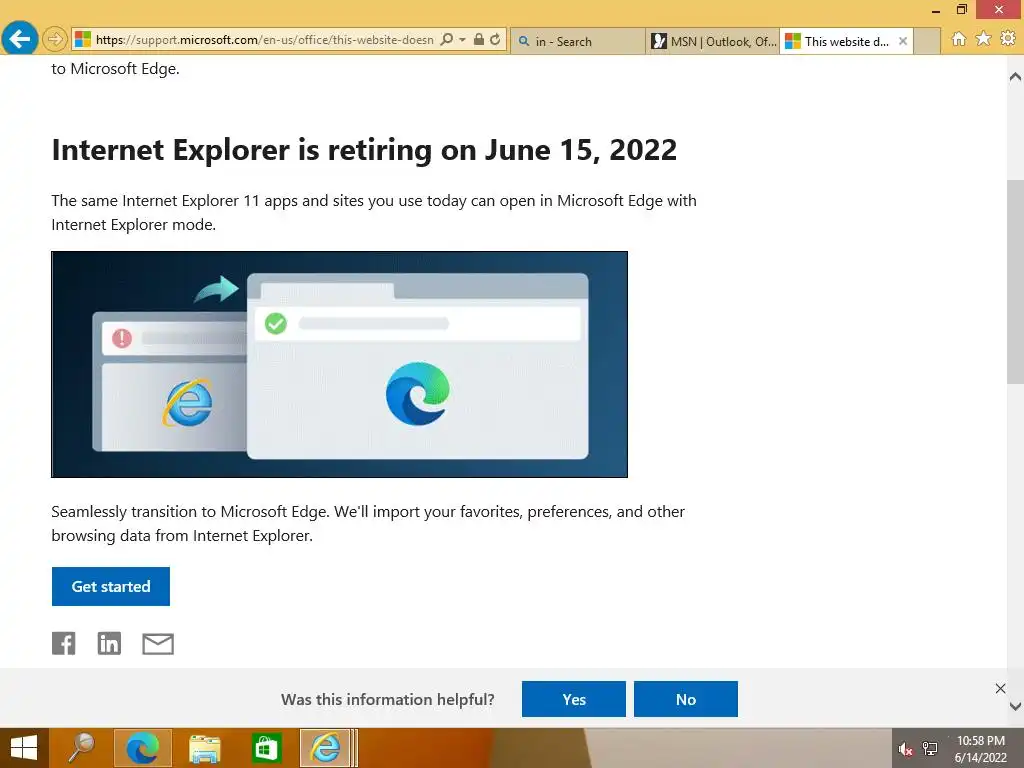Dismiss the feedback bar with X

tap(1000, 688)
